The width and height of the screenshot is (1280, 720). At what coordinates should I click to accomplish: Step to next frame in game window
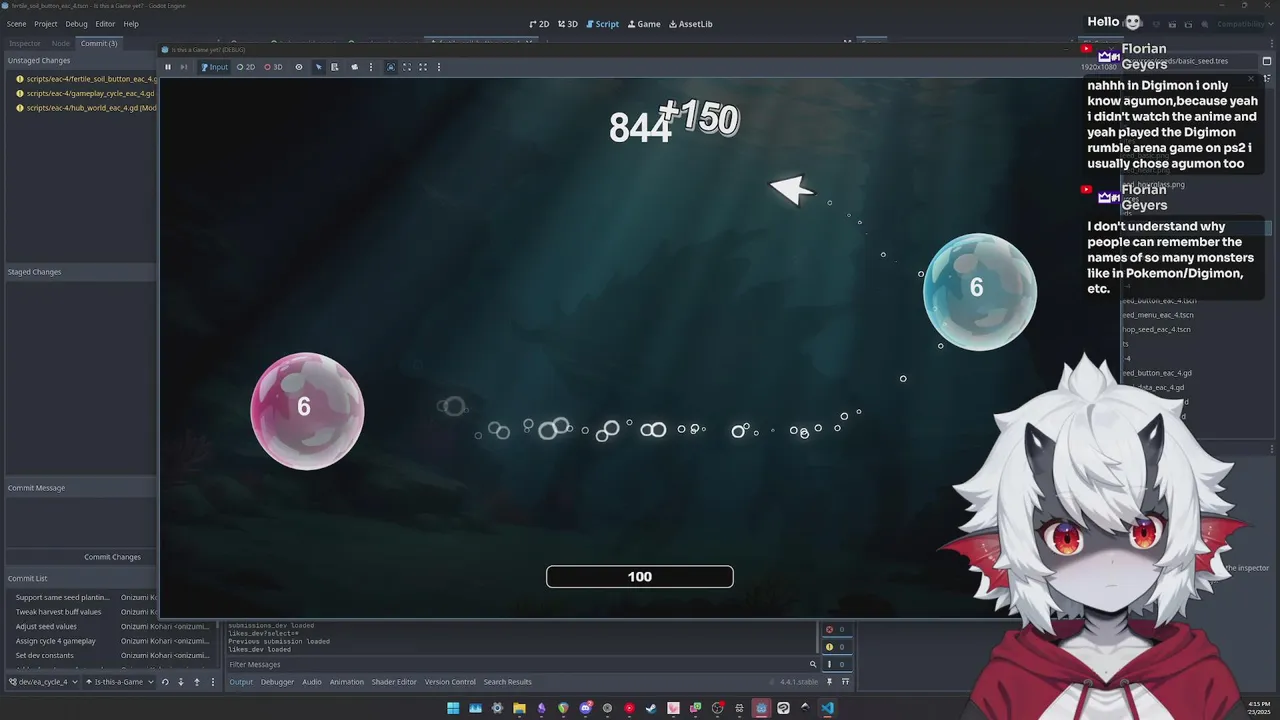pos(184,67)
